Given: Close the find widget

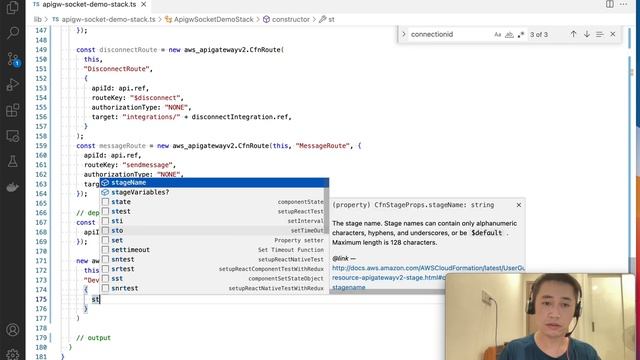Looking at the screenshot, I should click(x=613, y=34).
